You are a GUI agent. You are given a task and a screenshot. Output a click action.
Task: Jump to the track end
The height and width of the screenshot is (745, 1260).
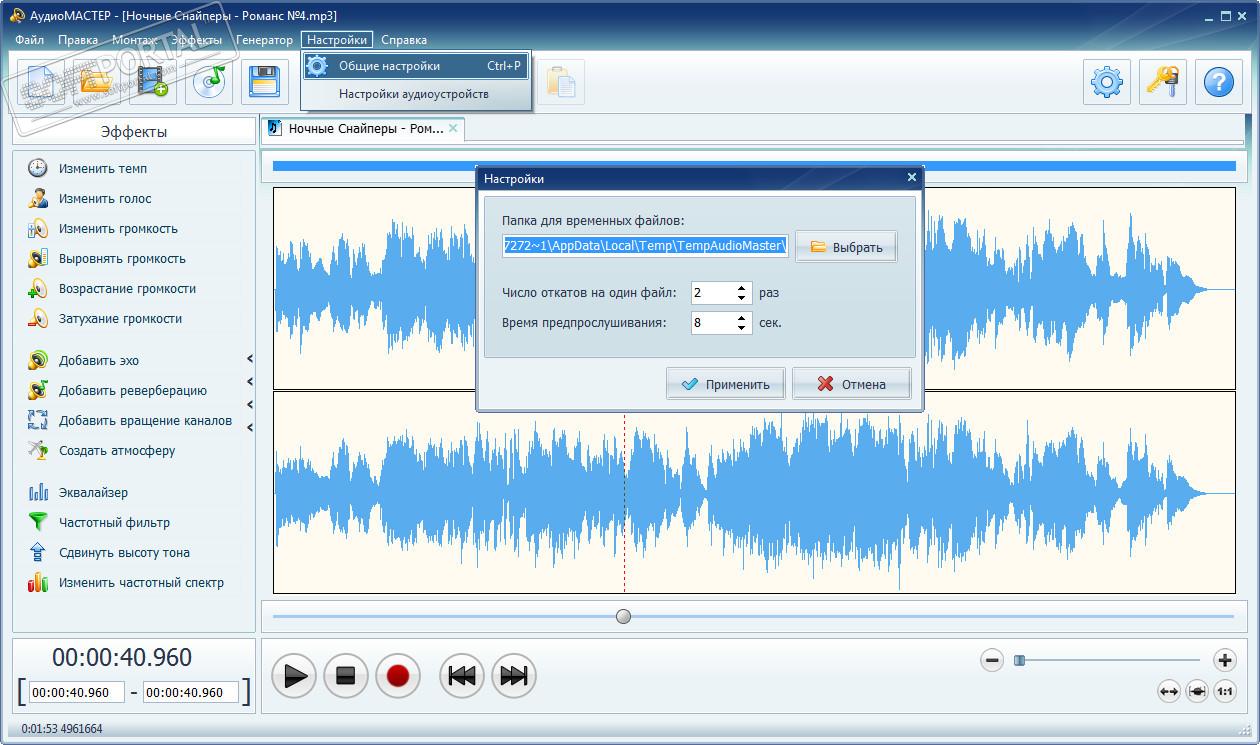click(514, 676)
